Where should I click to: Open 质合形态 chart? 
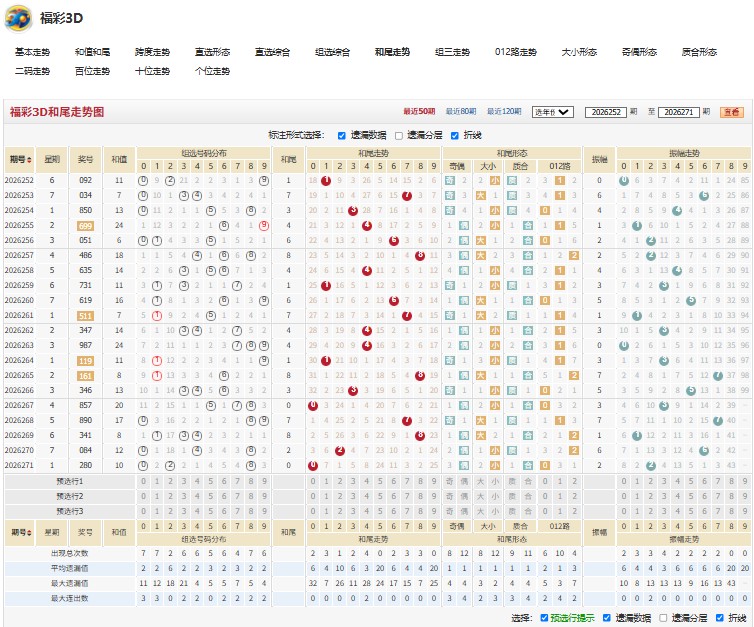(700, 52)
